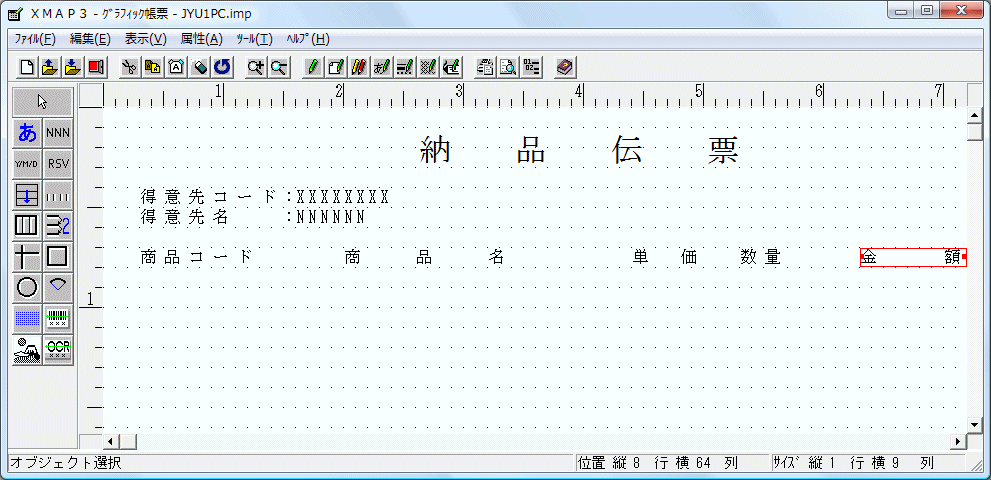Click the horizontal scrollbar left arrow
Image resolution: width=991 pixels, height=480 pixels.
click(111, 441)
